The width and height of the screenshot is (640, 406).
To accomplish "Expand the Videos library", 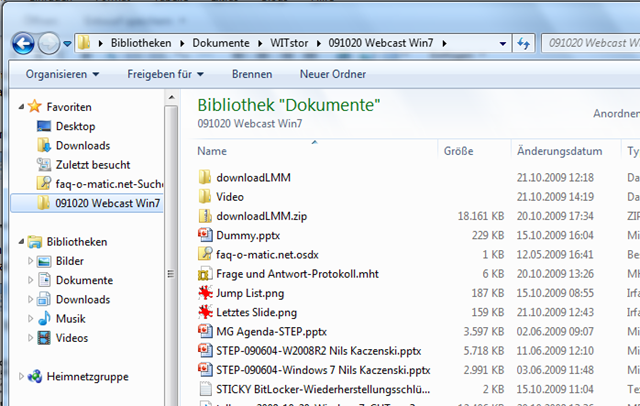I will (x=30, y=337).
